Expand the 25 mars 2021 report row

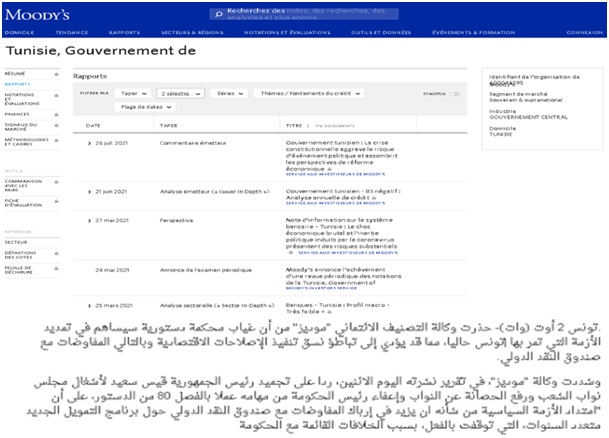tap(89, 306)
